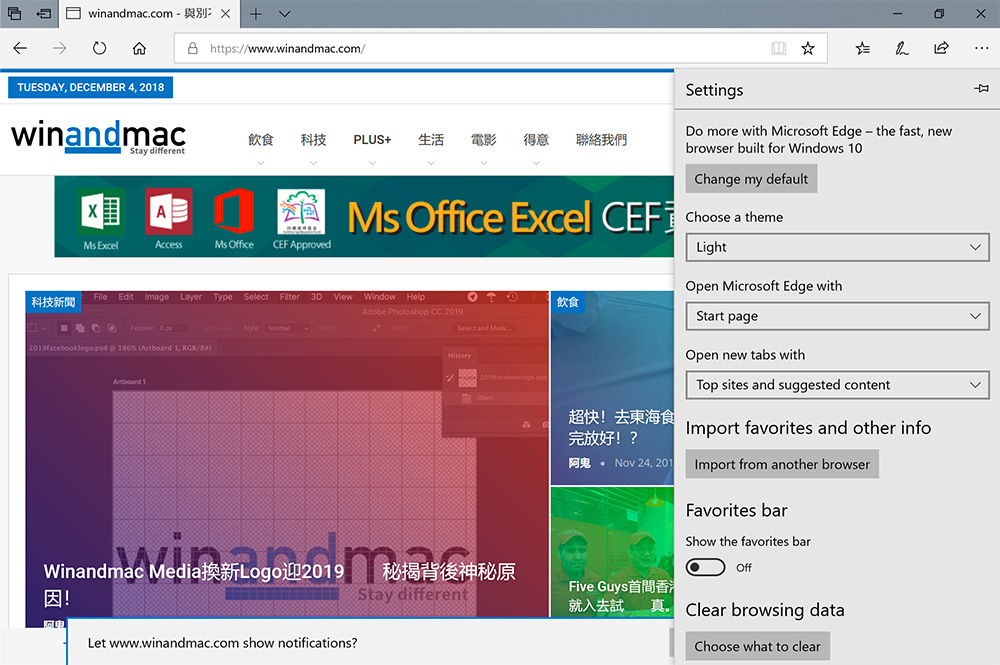This screenshot has height=665, width=1000.
Task: Open the Settings and more menu
Action: point(980,48)
